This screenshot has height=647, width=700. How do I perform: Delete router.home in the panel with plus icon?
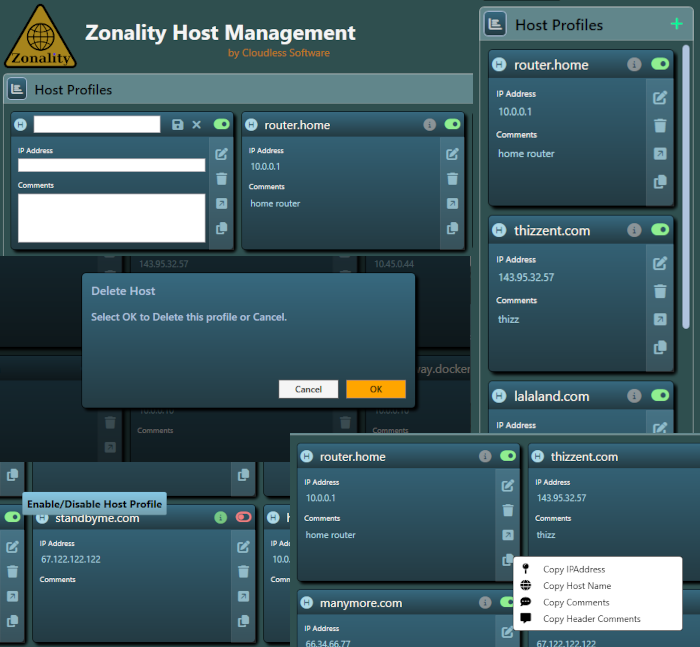pos(660,125)
